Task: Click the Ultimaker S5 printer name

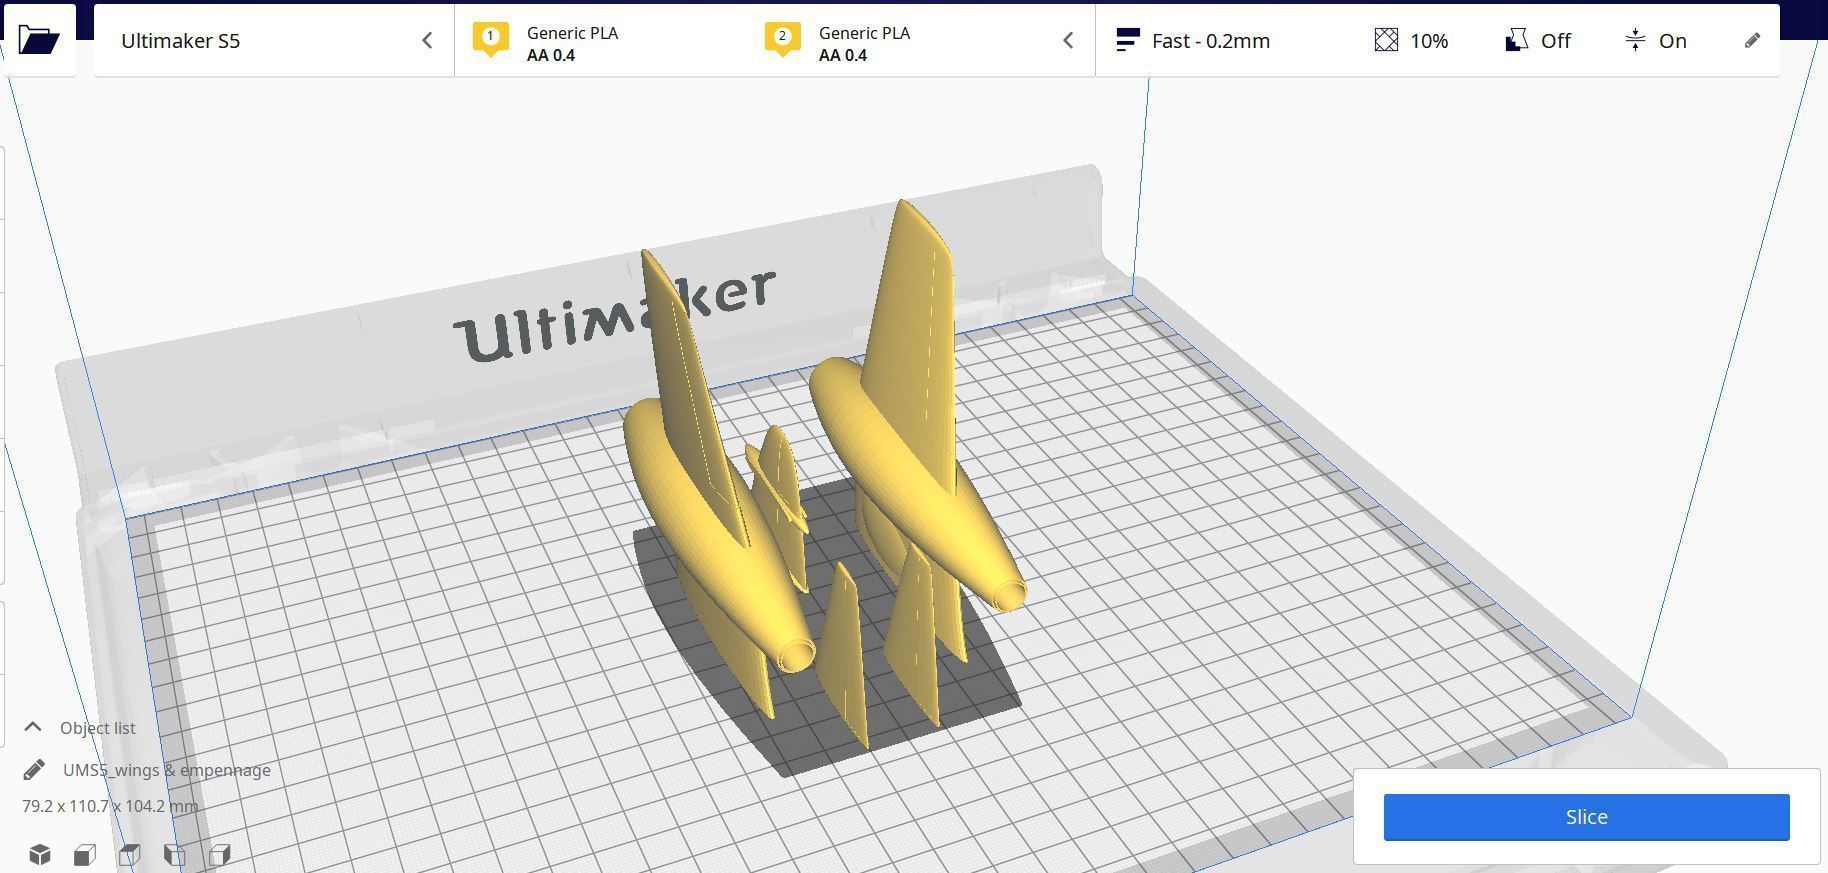Action: [x=180, y=41]
